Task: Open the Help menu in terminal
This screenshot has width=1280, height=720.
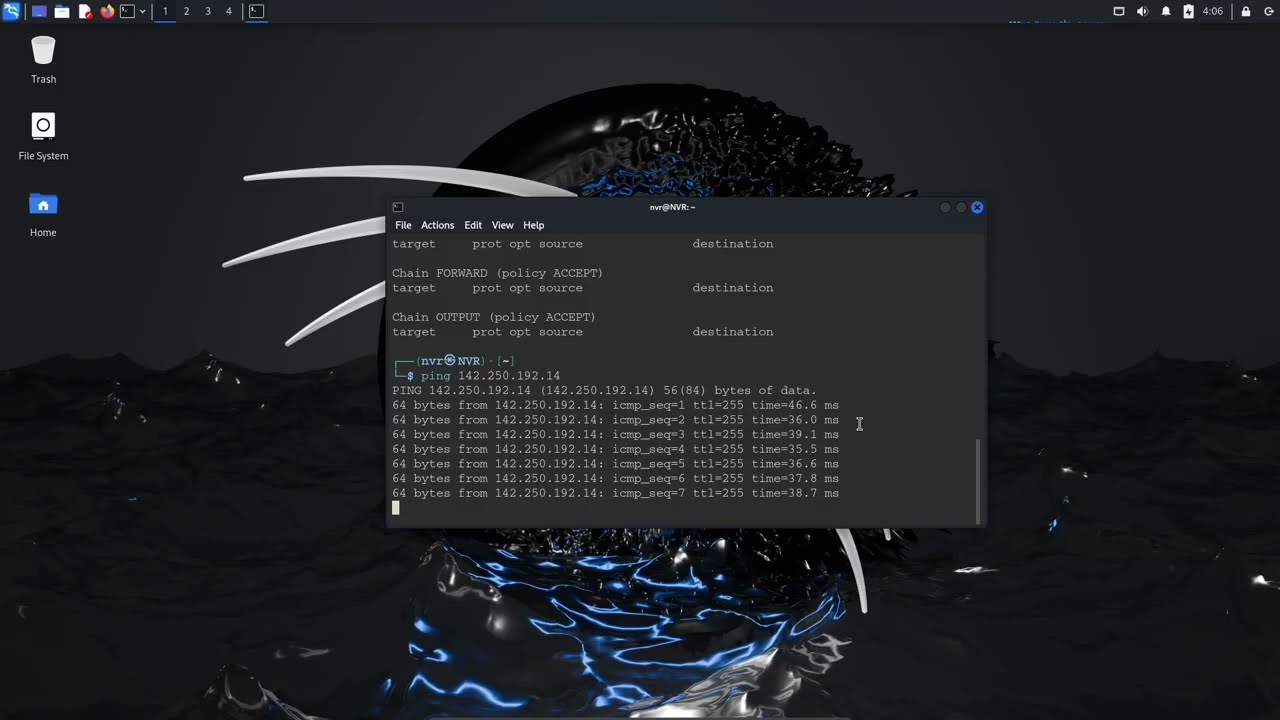Action: (534, 225)
